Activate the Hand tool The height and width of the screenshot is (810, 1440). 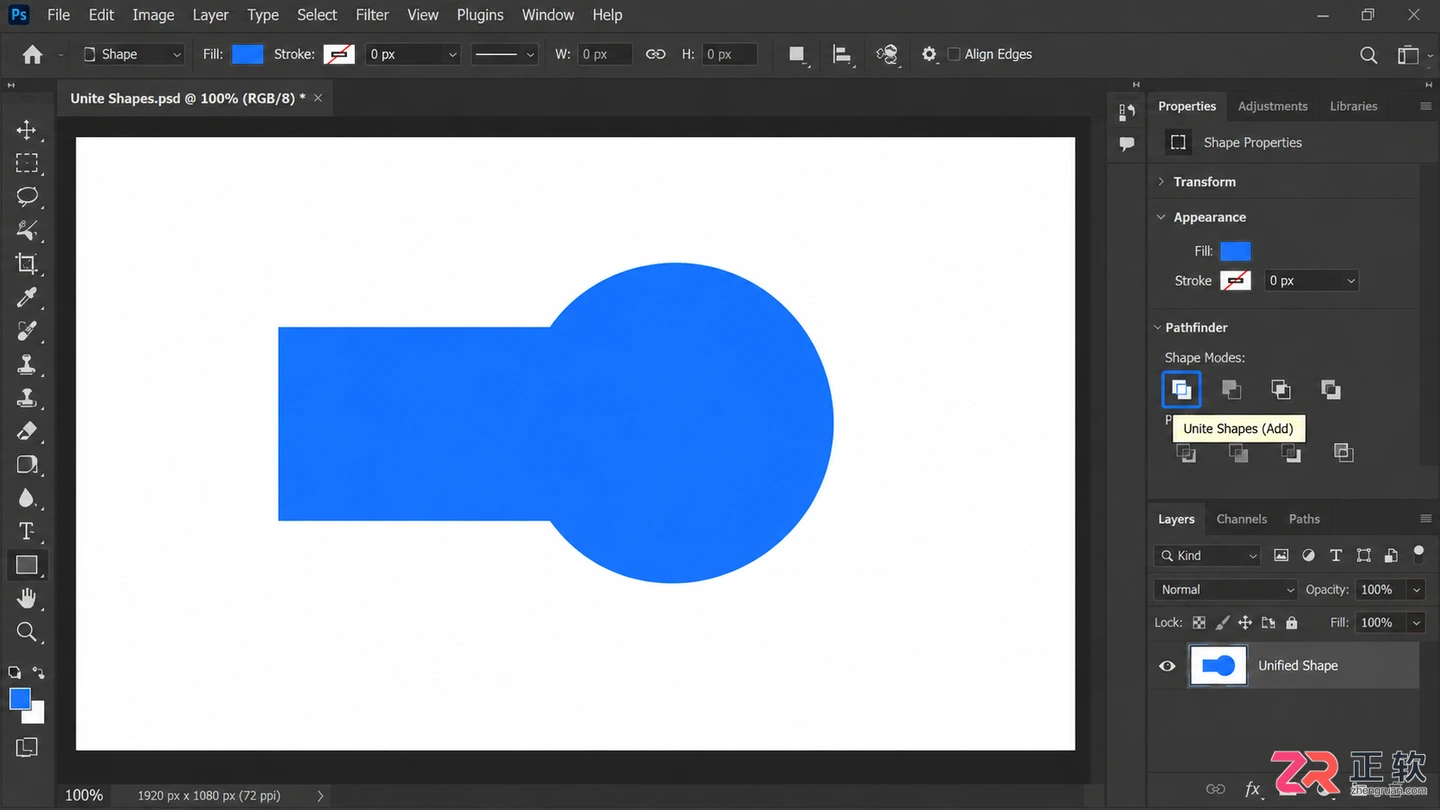coord(27,598)
